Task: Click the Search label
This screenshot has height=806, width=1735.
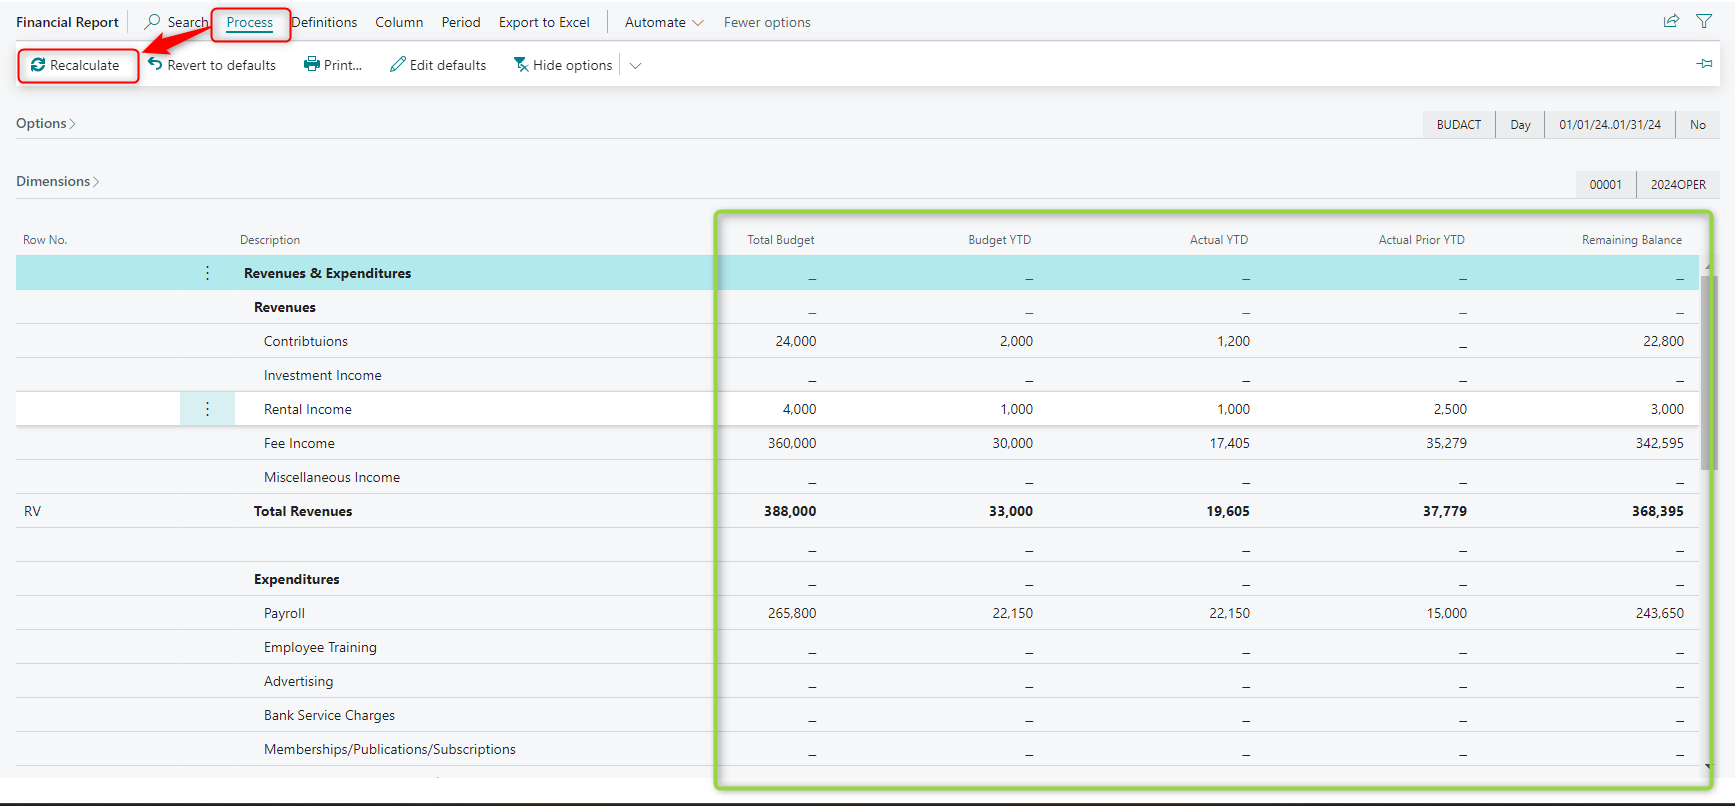Action: 188,22
